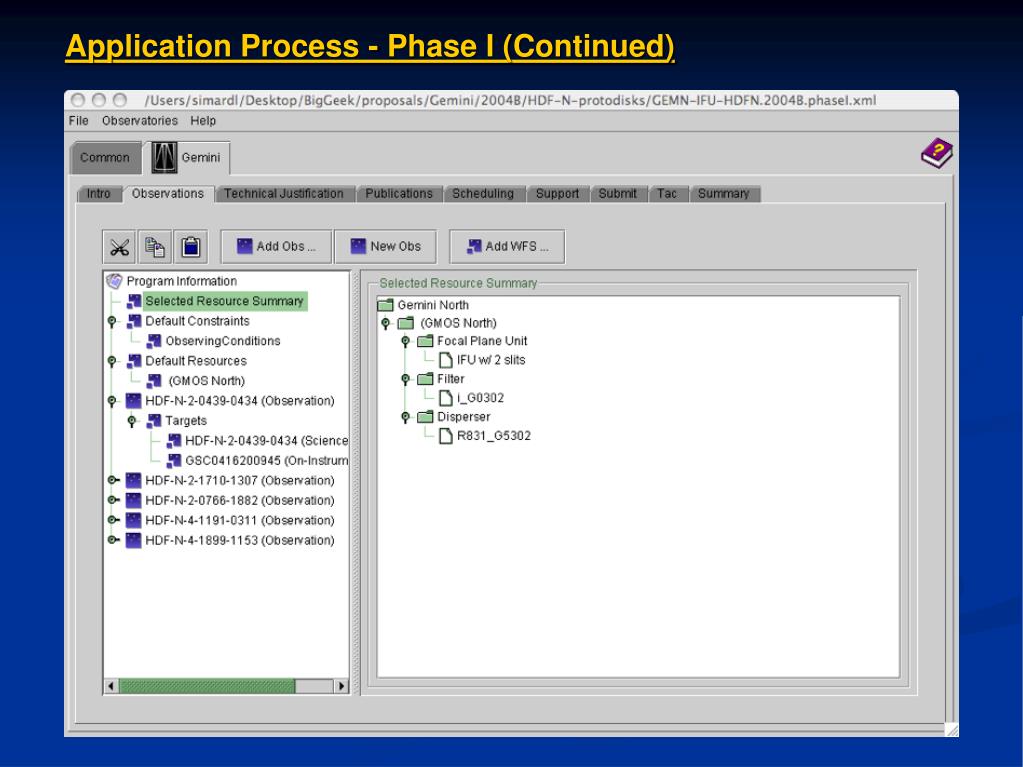Open the Tac tab
Screen dimensions: 1023x767
coord(667,194)
